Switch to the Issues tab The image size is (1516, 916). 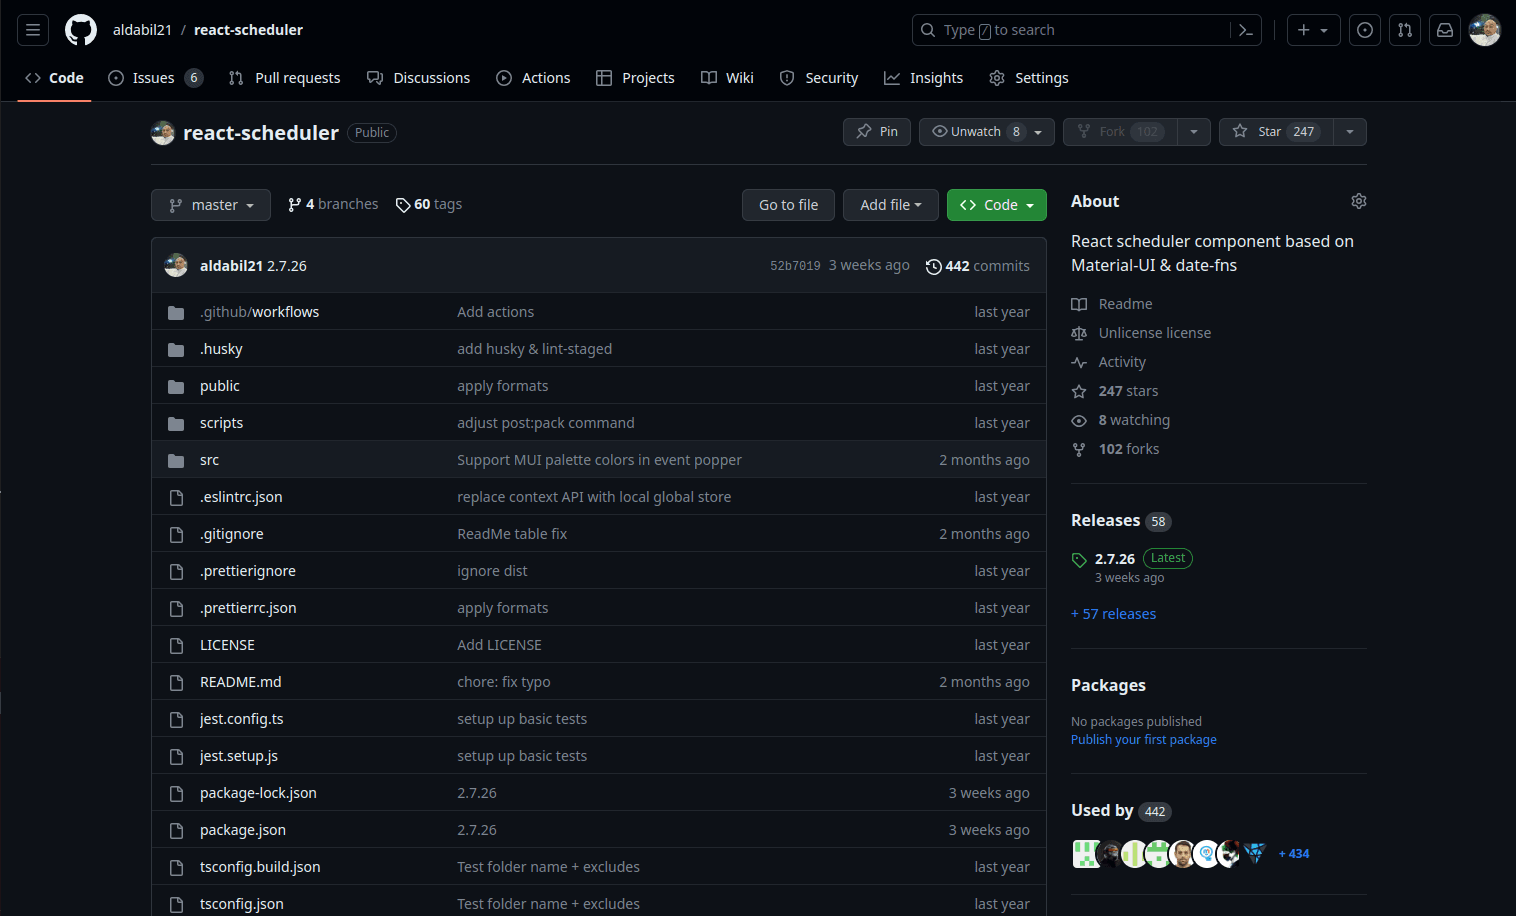click(x=155, y=78)
